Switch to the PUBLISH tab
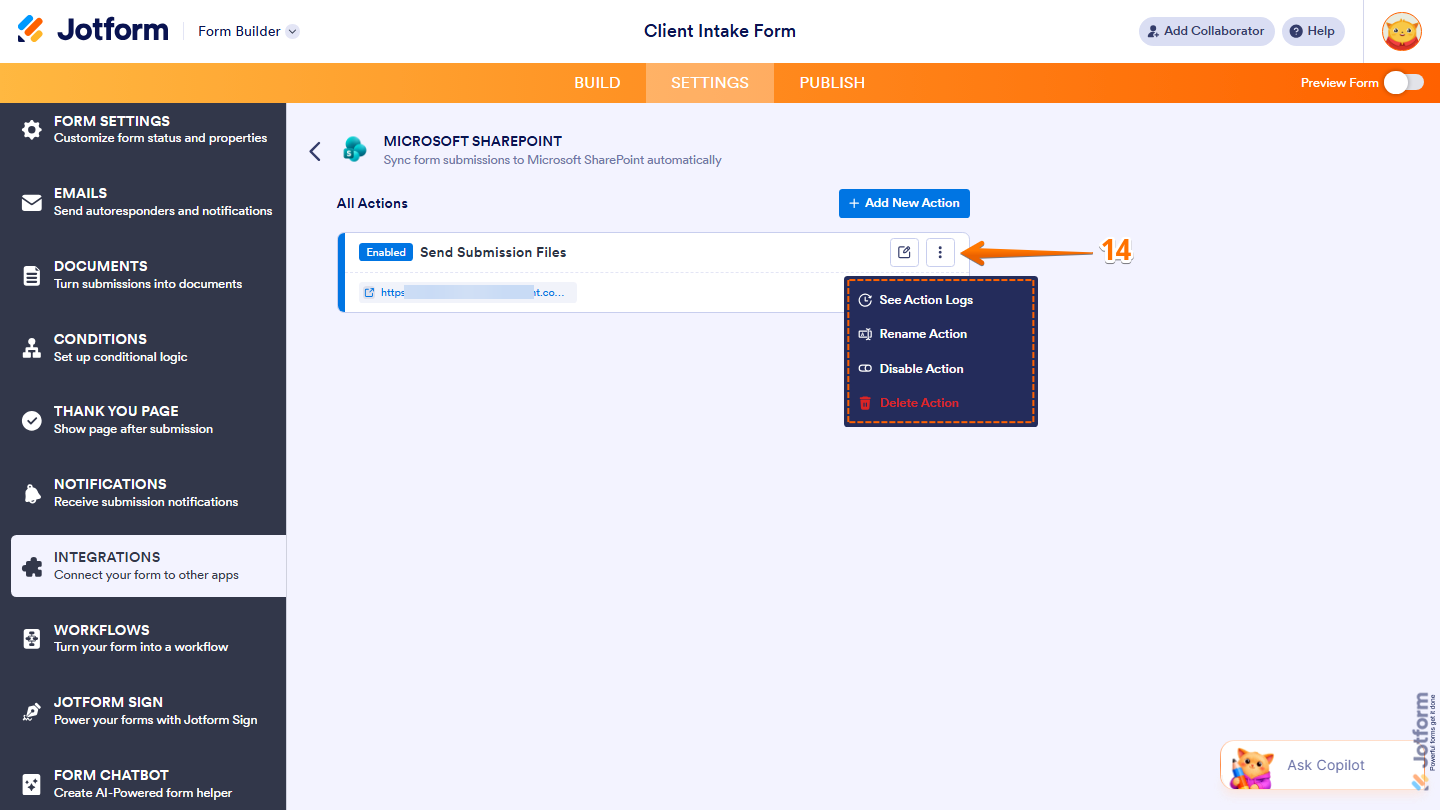1440x810 pixels. pyautogui.click(x=831, y=83)
